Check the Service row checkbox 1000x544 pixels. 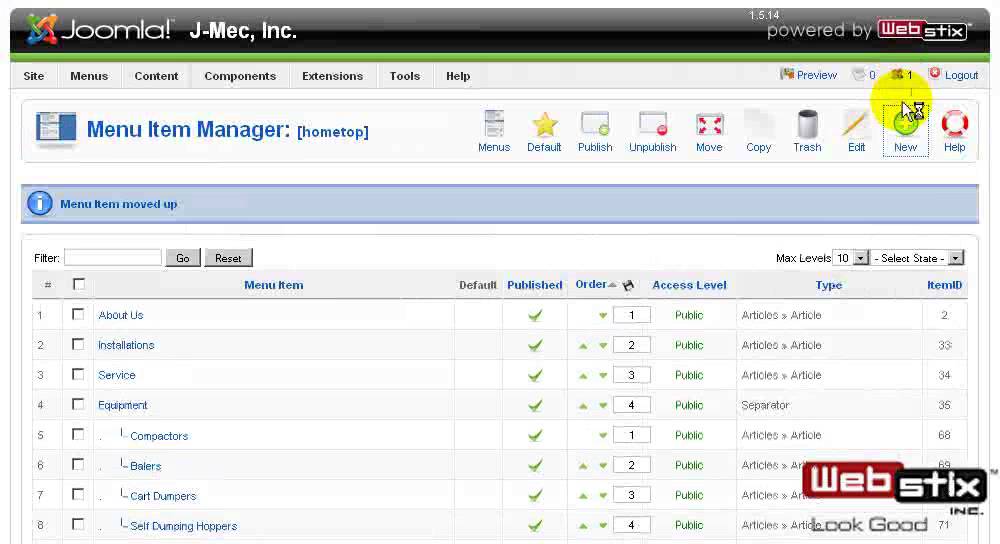(78, 374)
